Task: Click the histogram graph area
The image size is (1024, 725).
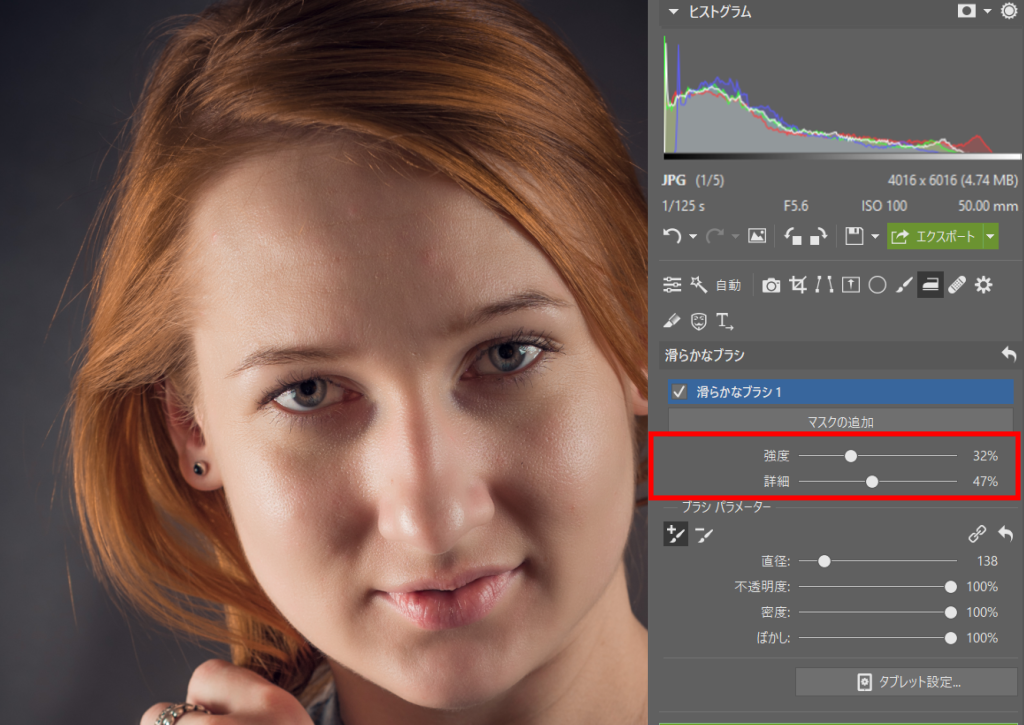Action: [842, 95]
